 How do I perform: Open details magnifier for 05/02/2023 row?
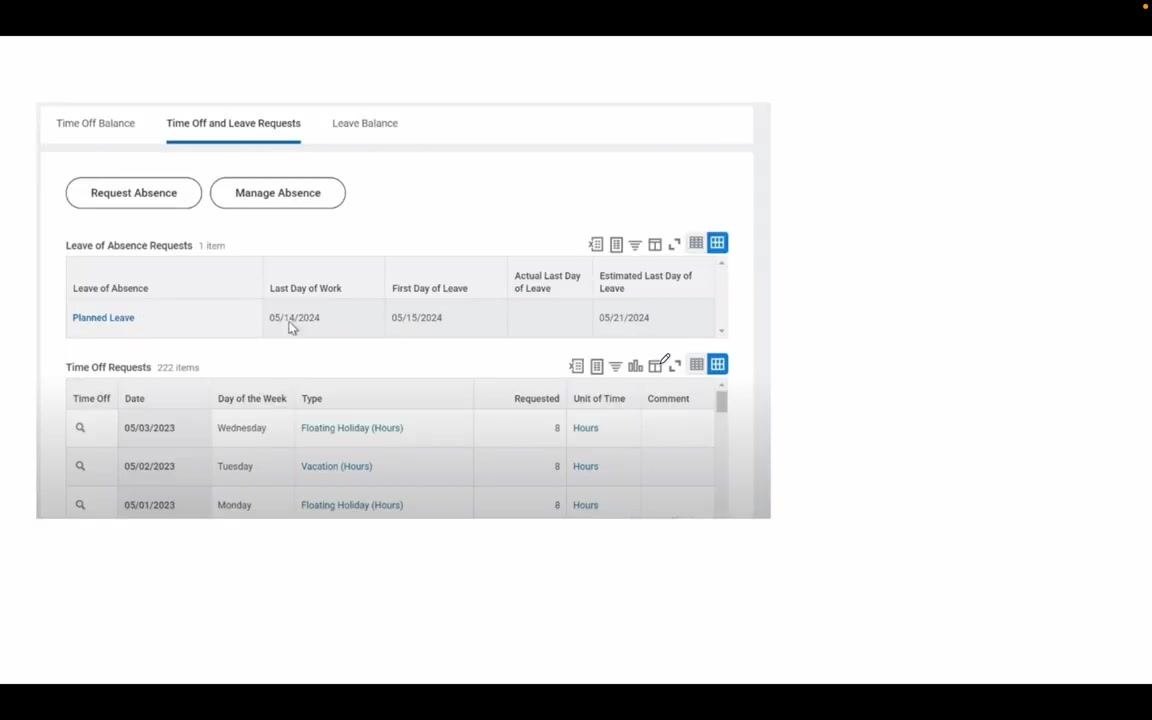click(x=80, y=466)
